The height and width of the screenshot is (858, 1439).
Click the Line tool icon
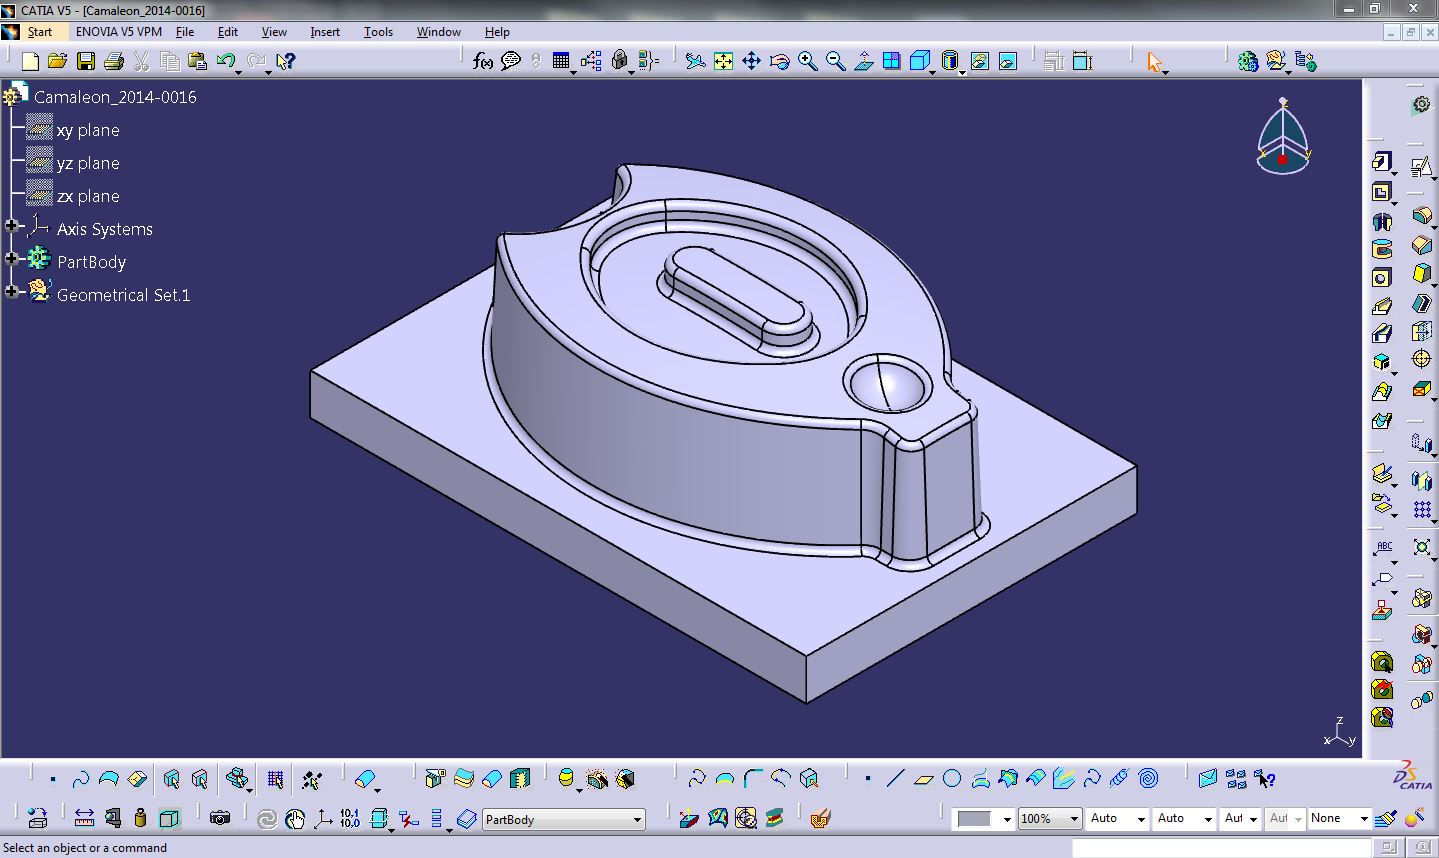pos(896,778)
